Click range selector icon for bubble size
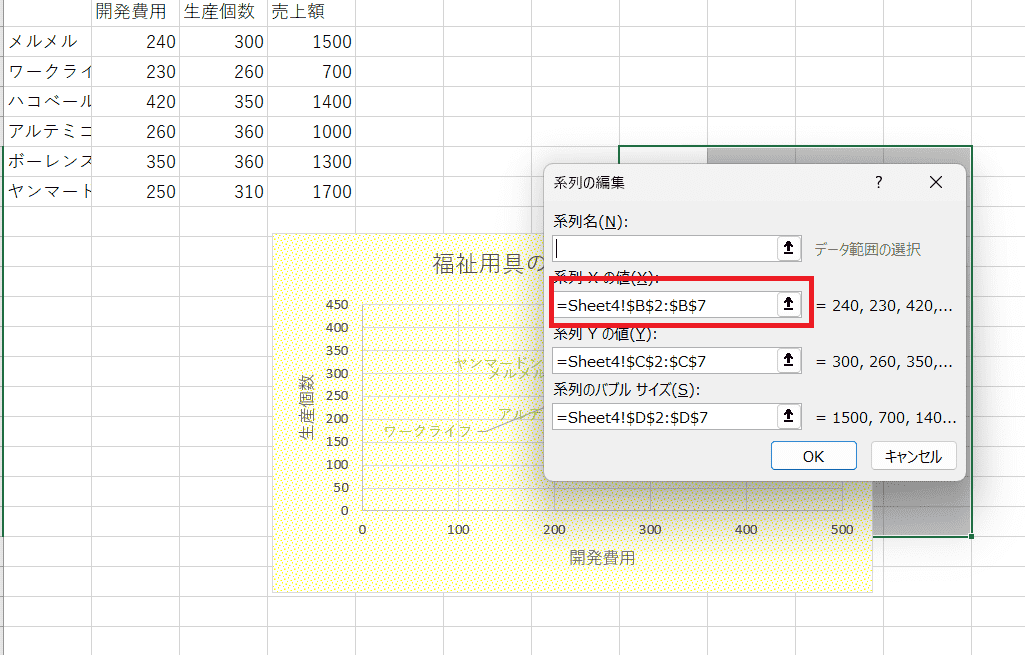This screenshot has width=1025, height=655. [789, 416]
